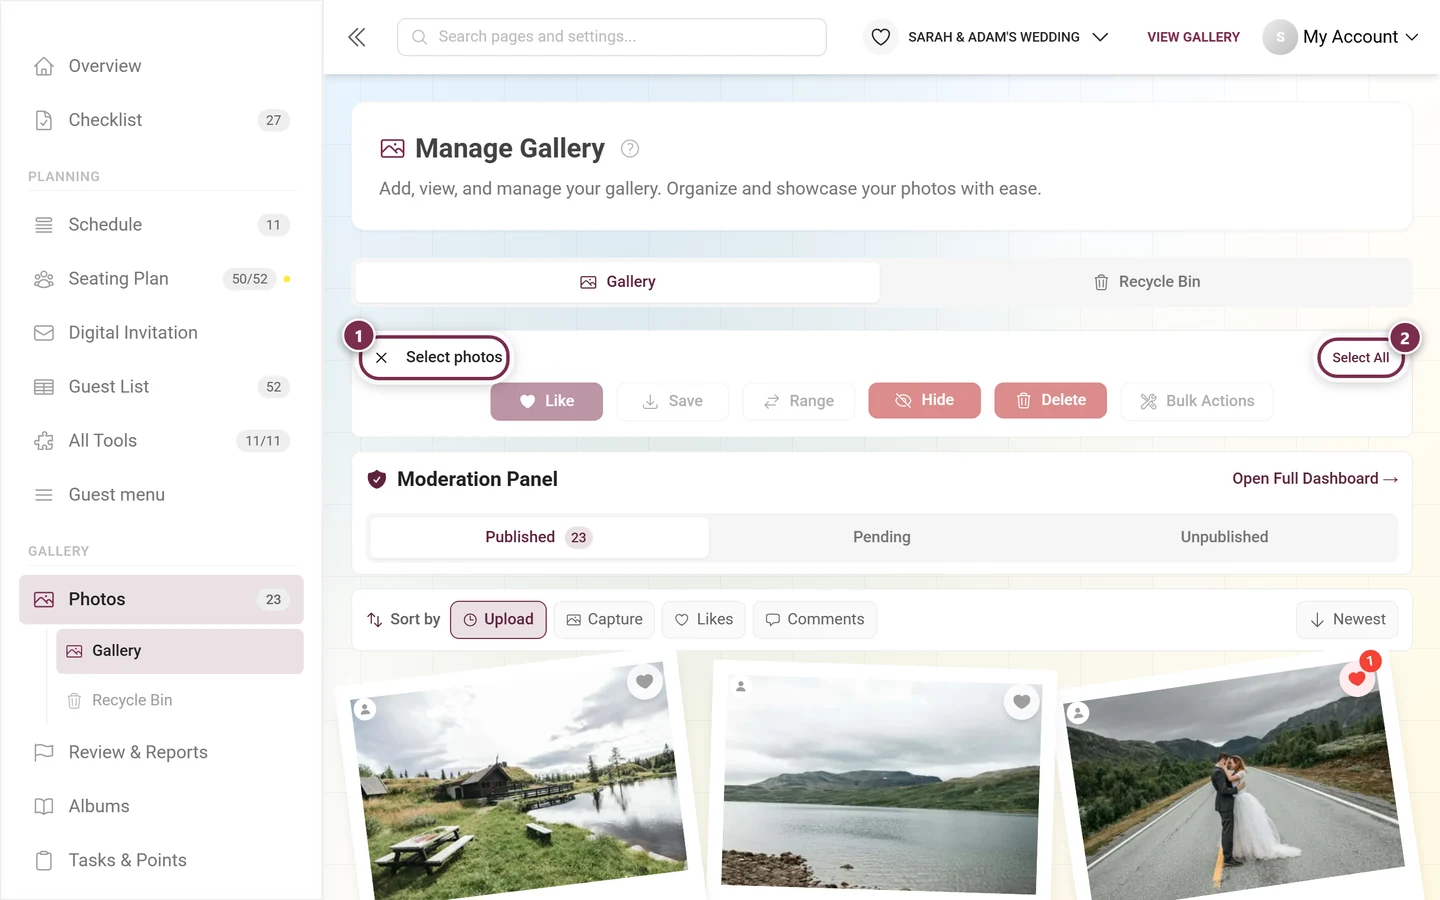Viewport: 1440px width, 900px height.
Task: Click the Select photos label
Action: [454, 357]
